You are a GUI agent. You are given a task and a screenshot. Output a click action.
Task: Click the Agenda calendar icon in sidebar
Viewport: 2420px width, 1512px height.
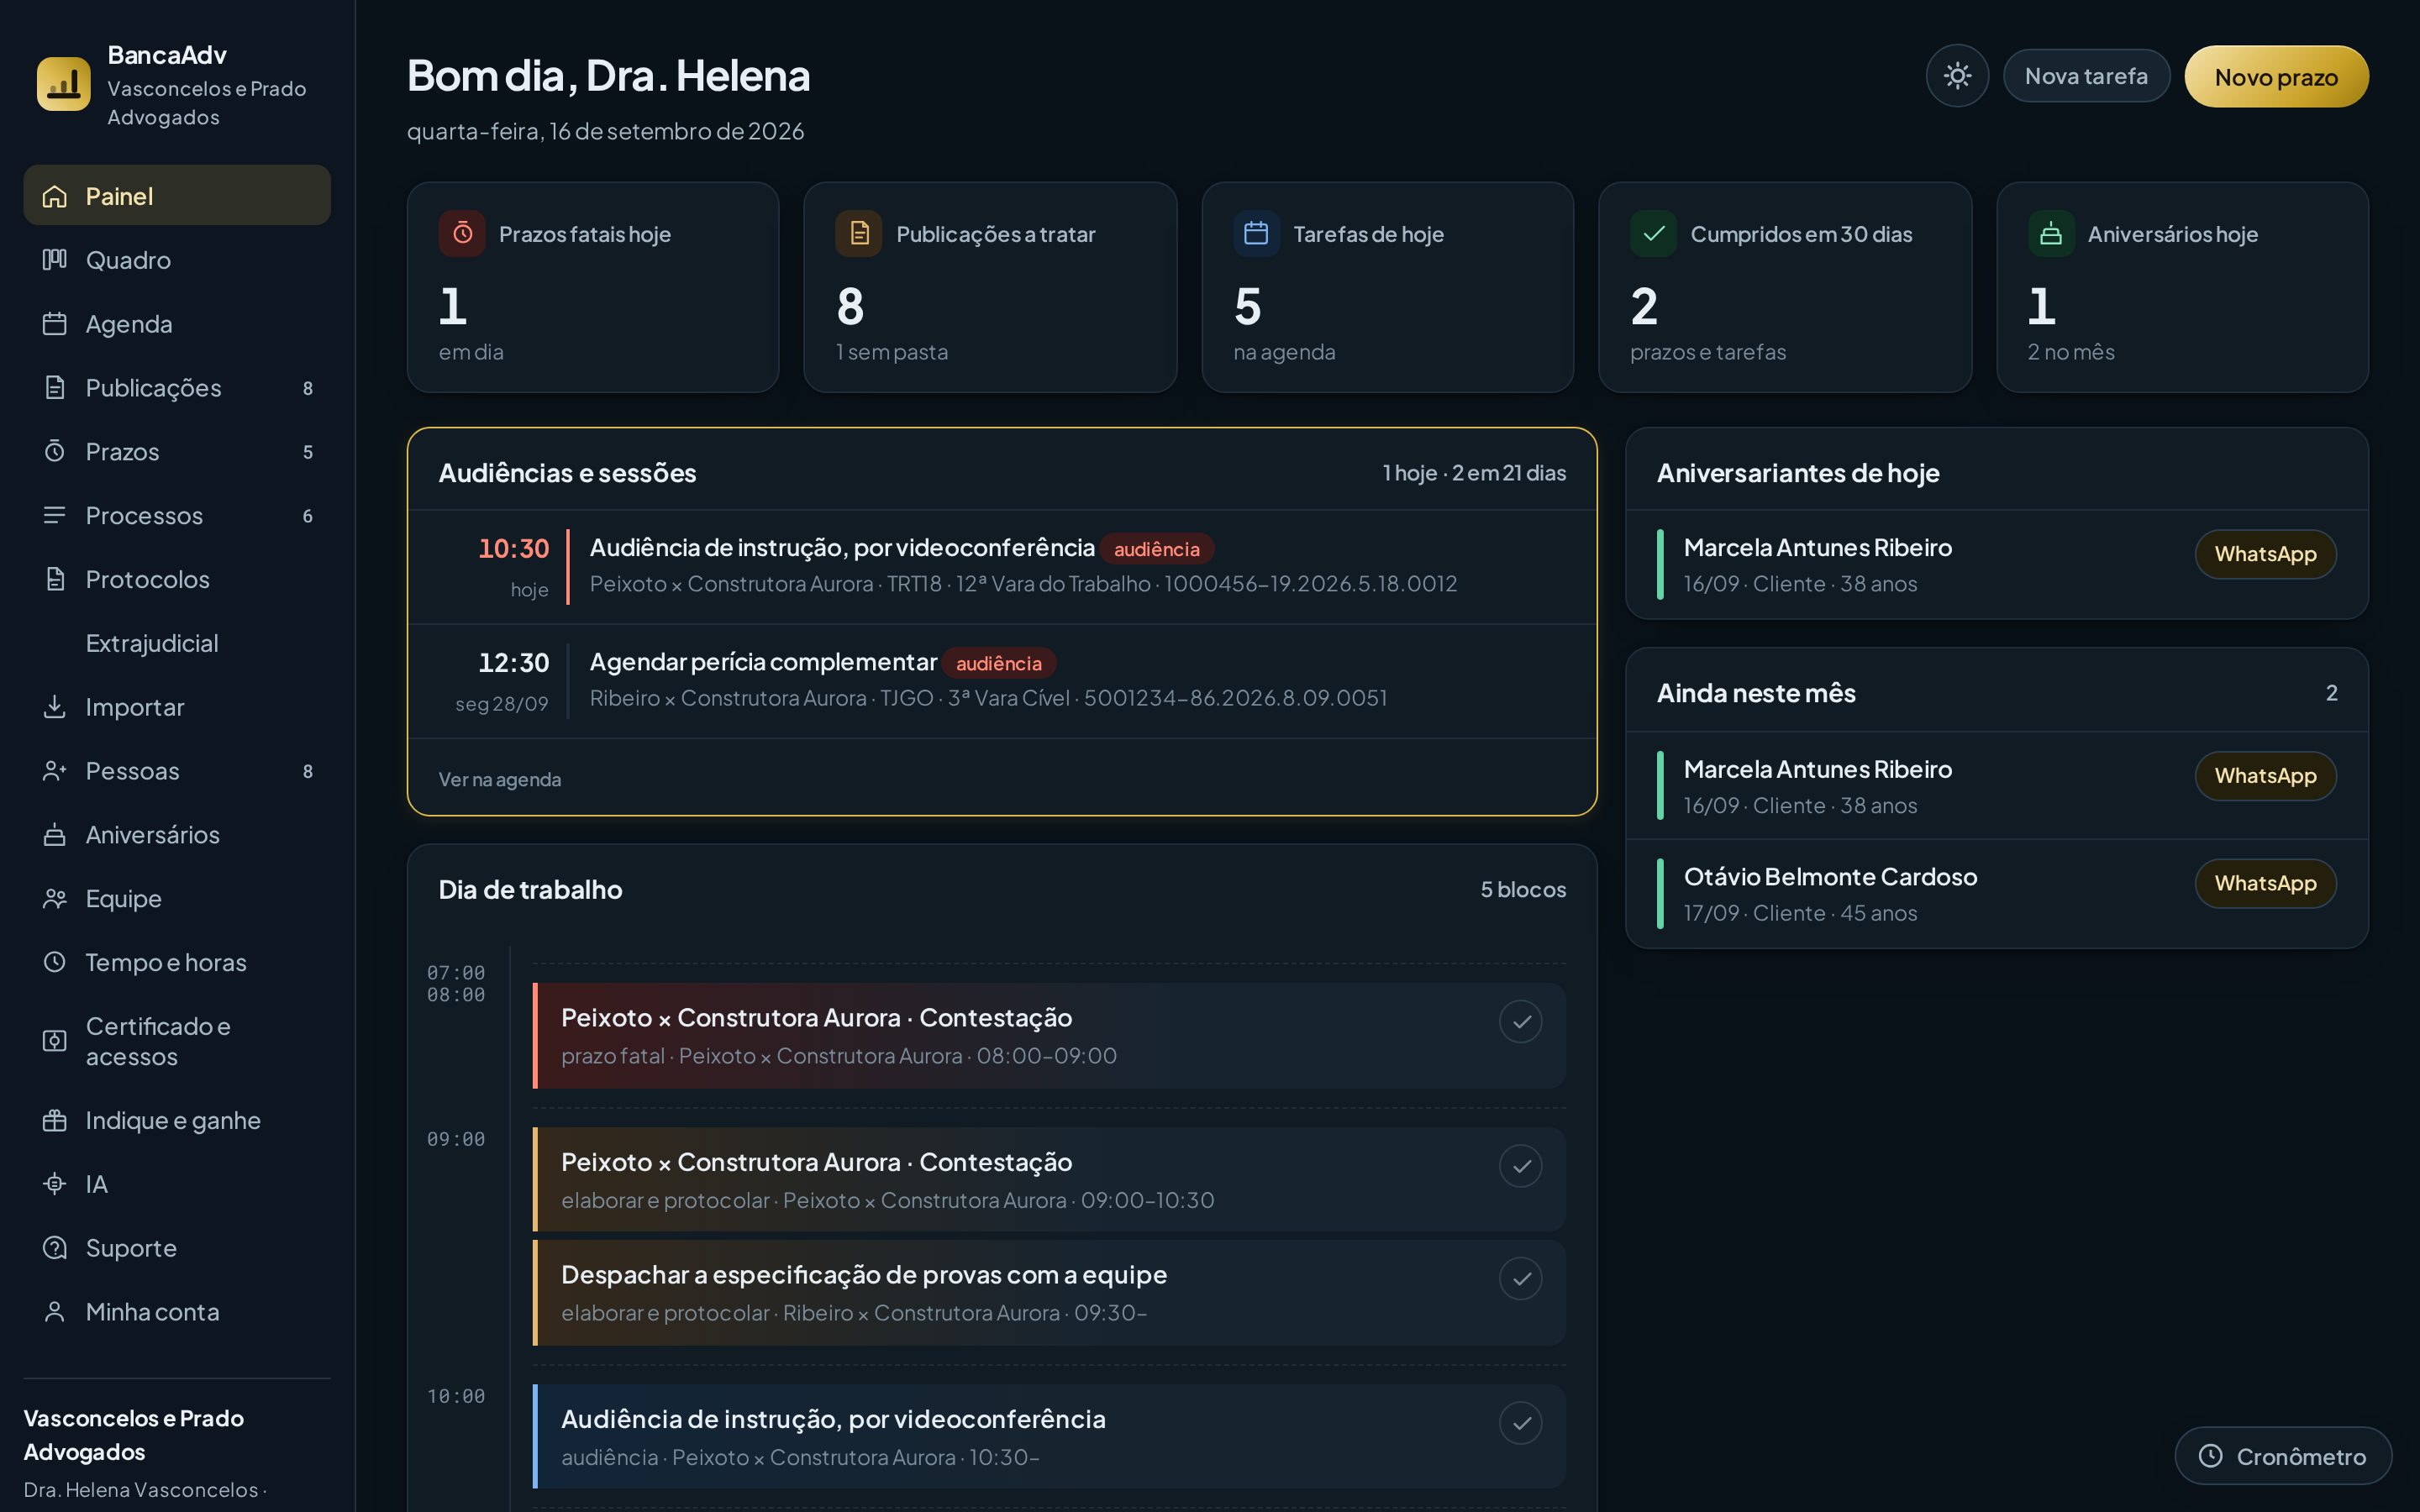click(55, 324)
